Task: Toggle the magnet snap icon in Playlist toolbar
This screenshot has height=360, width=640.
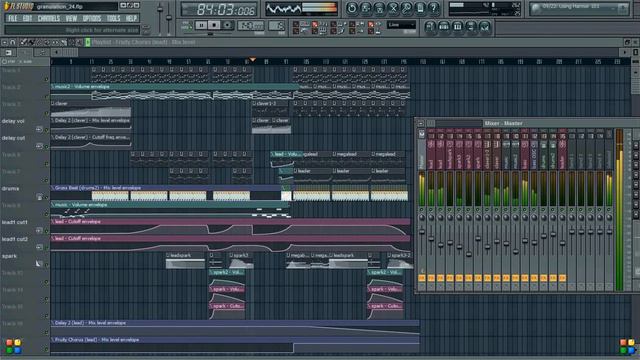Action: 13,42
